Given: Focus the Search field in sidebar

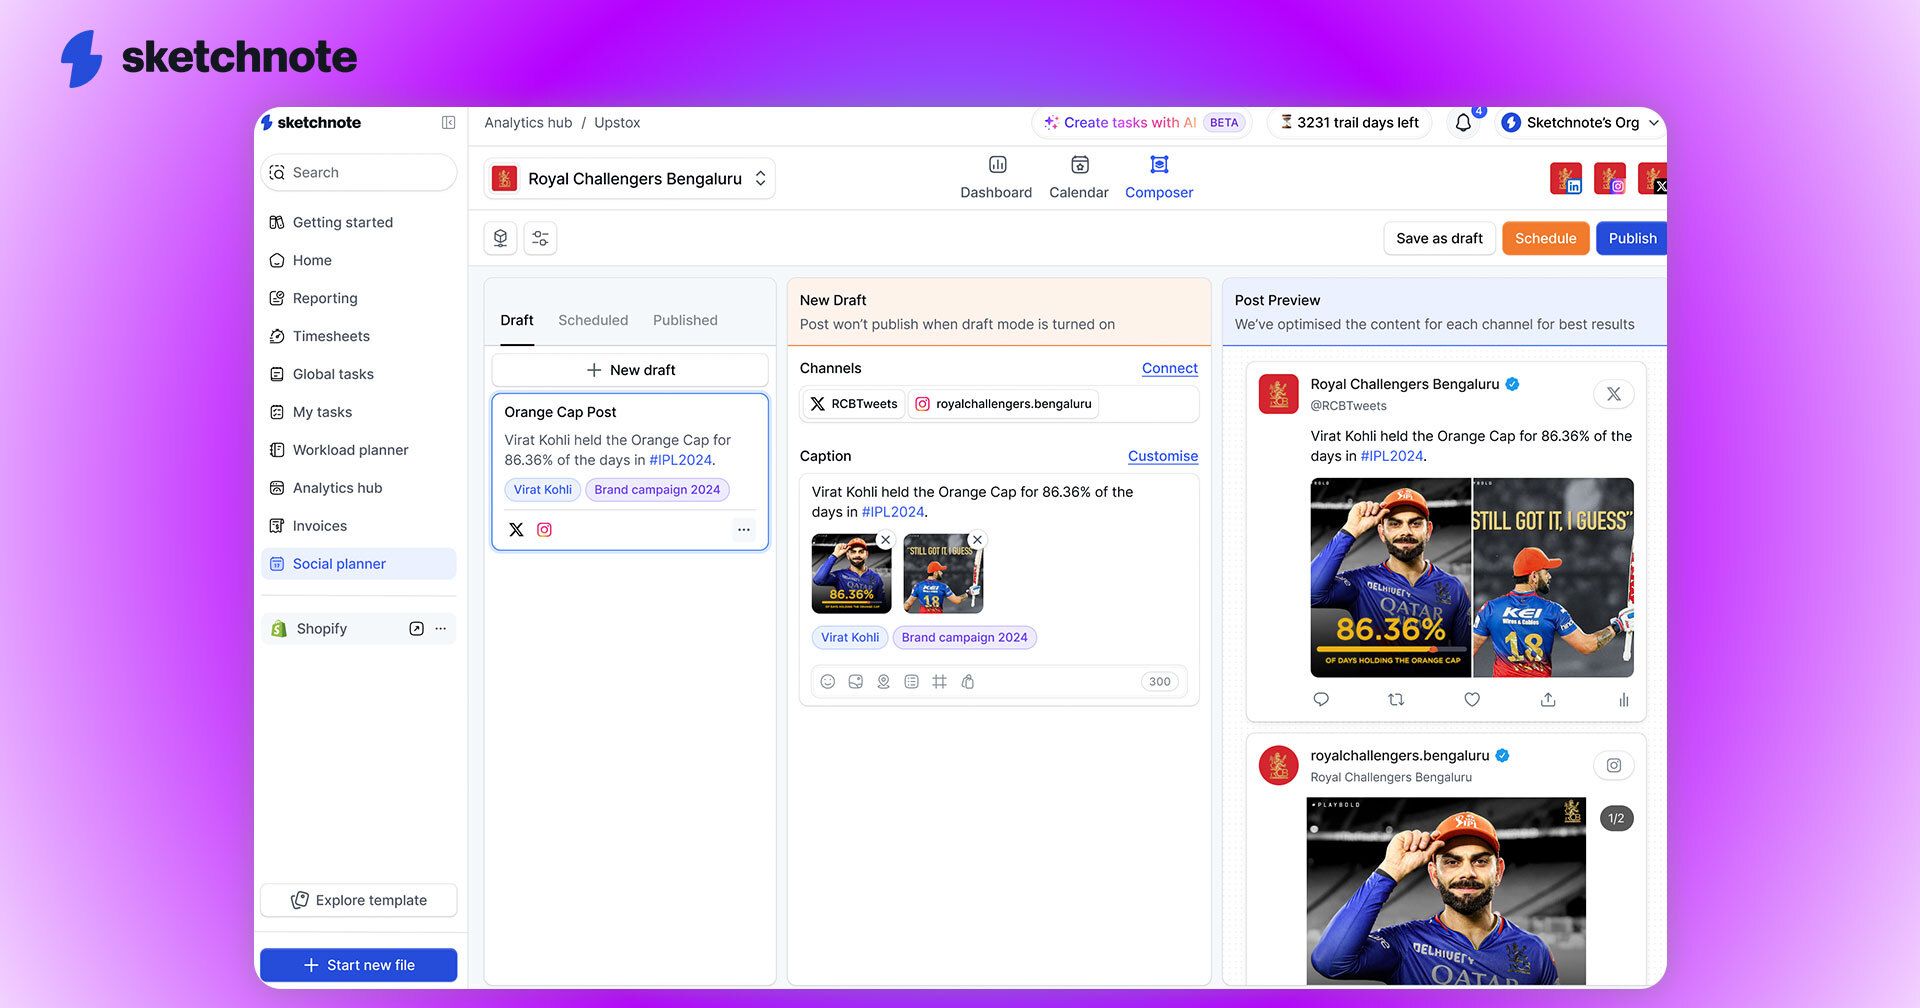Looking at the screenshot, I should point(359,172).
